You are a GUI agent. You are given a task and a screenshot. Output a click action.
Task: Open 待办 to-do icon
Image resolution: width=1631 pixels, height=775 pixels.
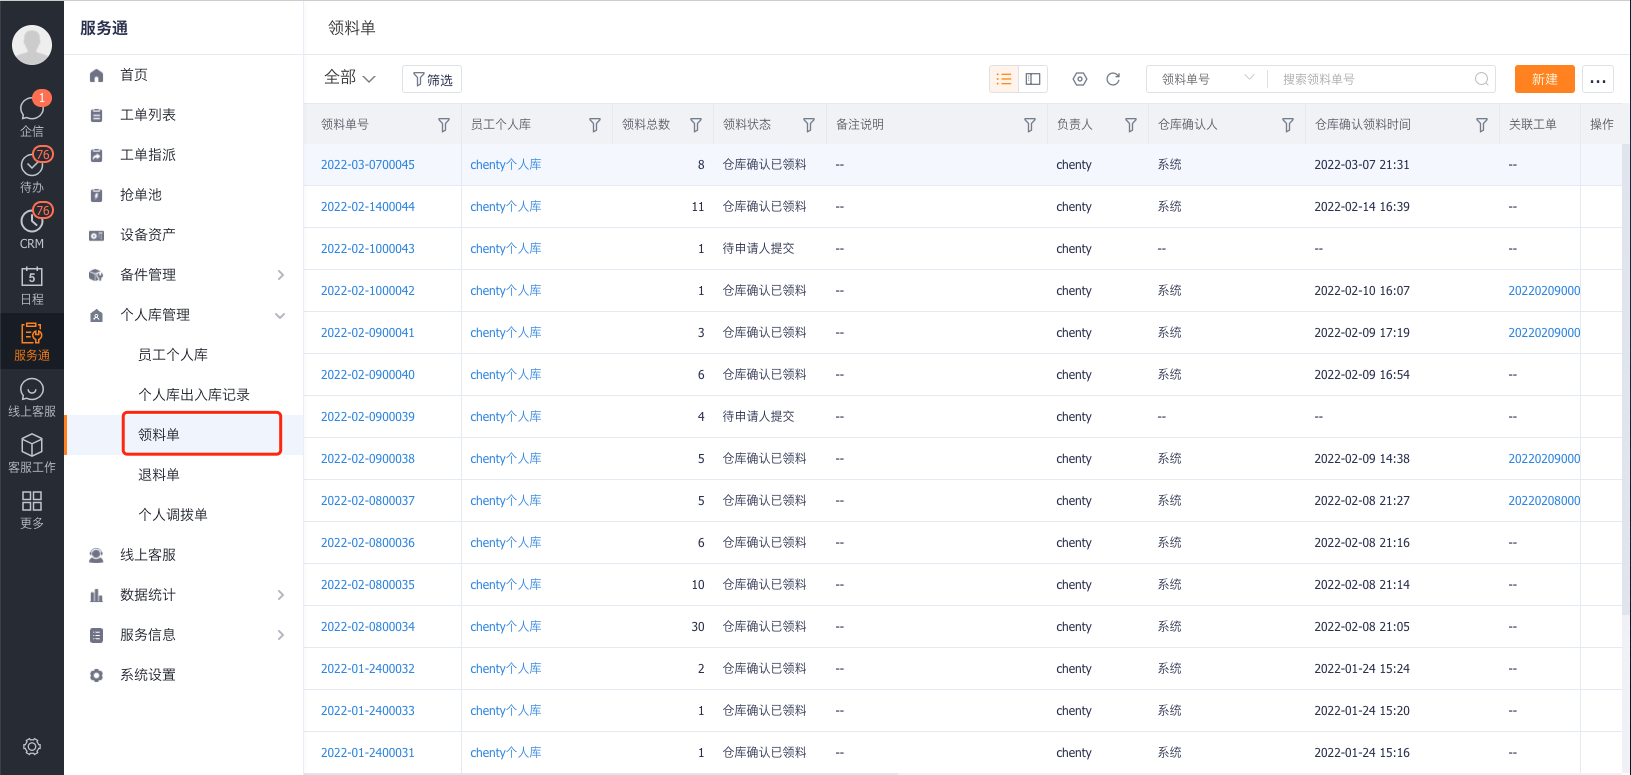point(32,170)
